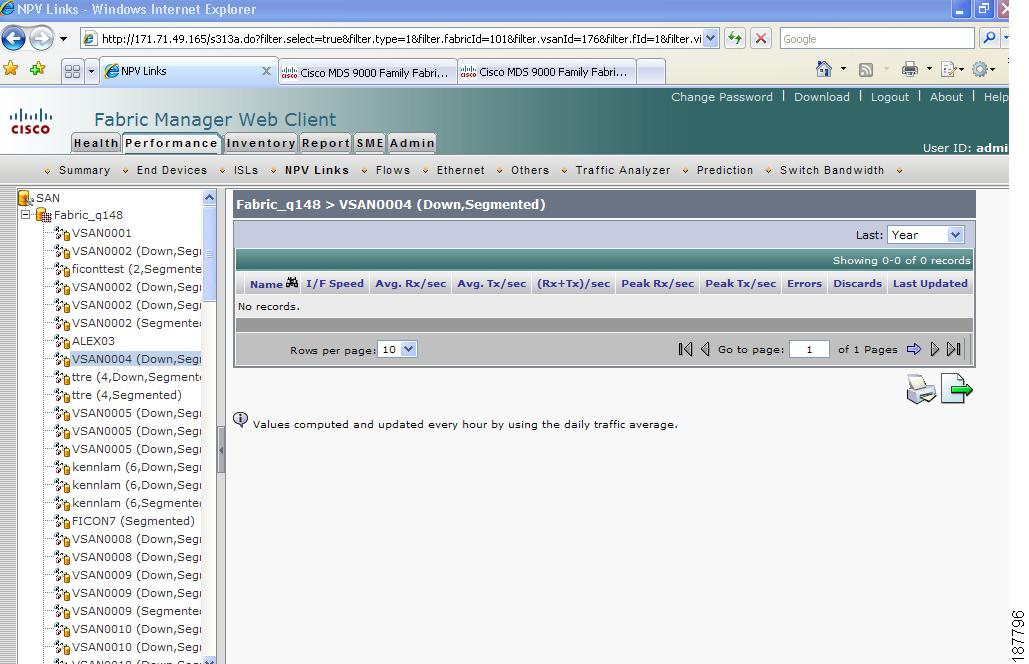Click the IE Print toolbar icon
The image size is (1029, 664).
[910, 69]
